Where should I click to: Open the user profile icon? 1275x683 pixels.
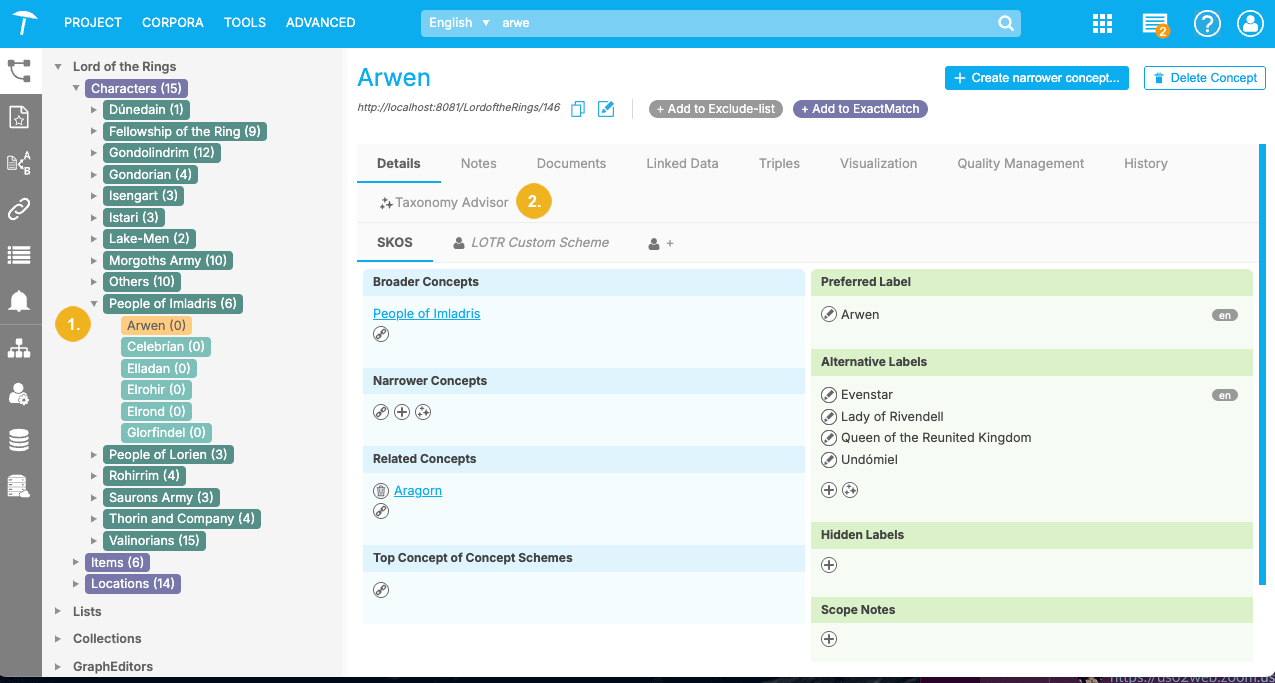pos(1250,24)
